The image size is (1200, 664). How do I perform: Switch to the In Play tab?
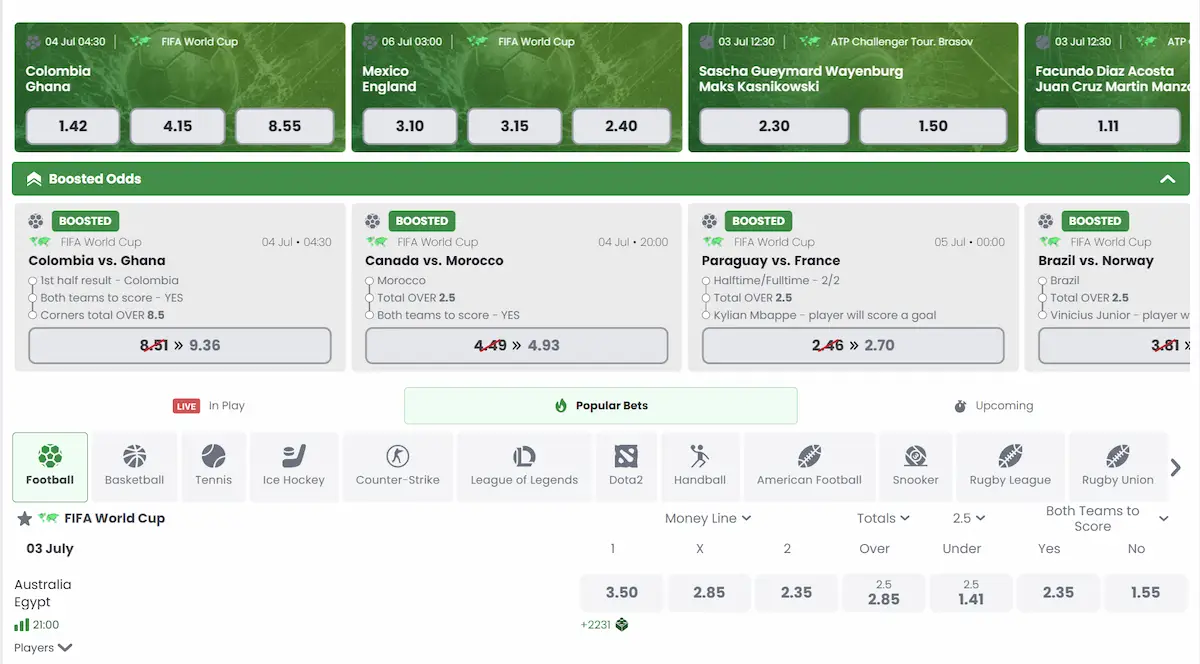coord(209,406)
